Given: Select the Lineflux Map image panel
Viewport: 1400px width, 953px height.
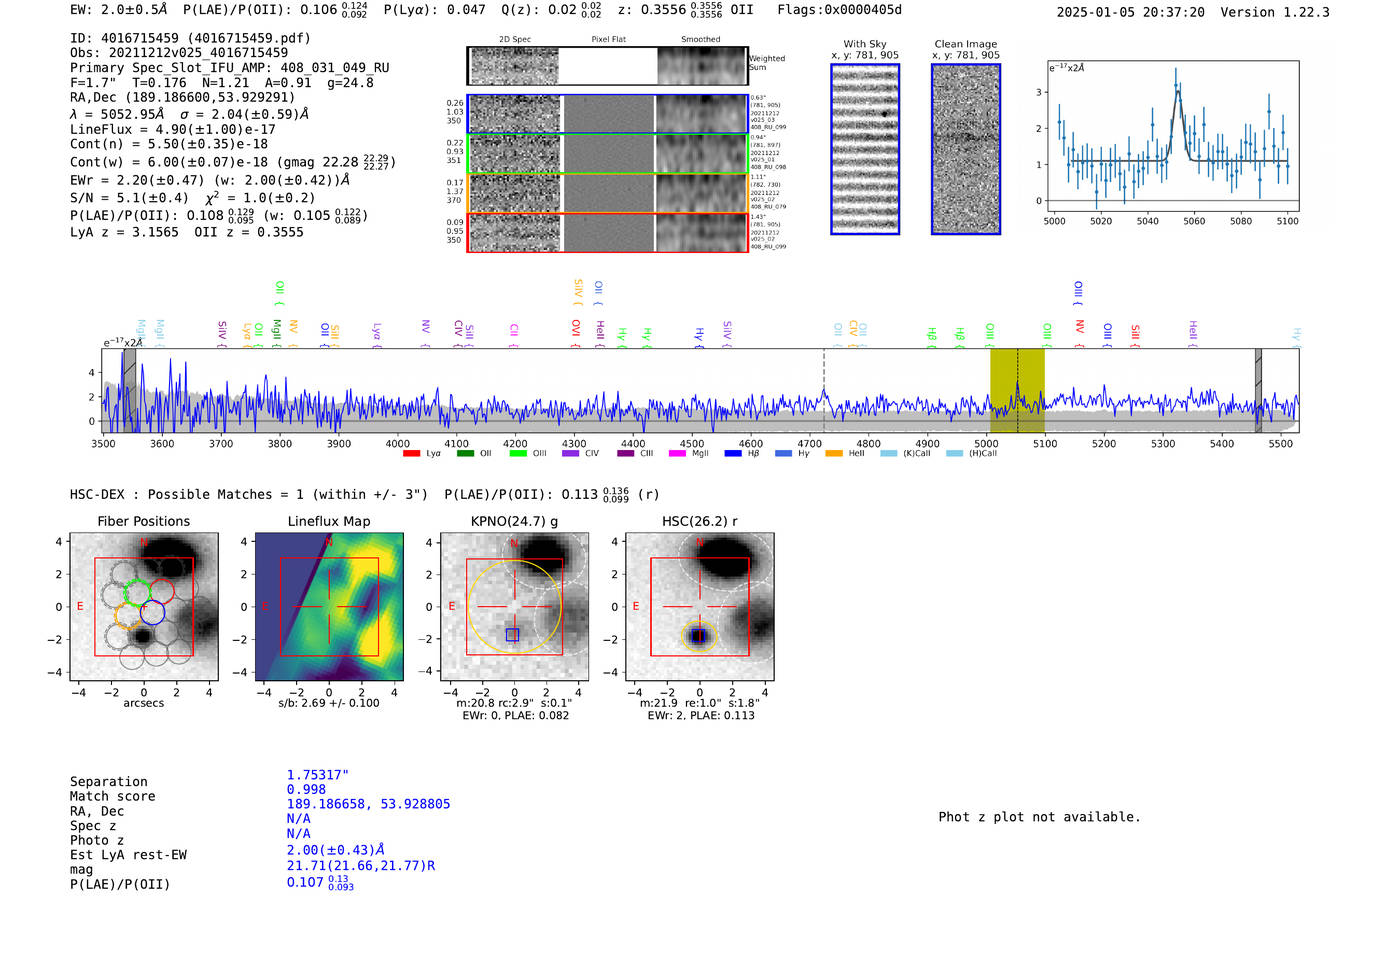Looking at the screenshot, I should tap(329, 607).
